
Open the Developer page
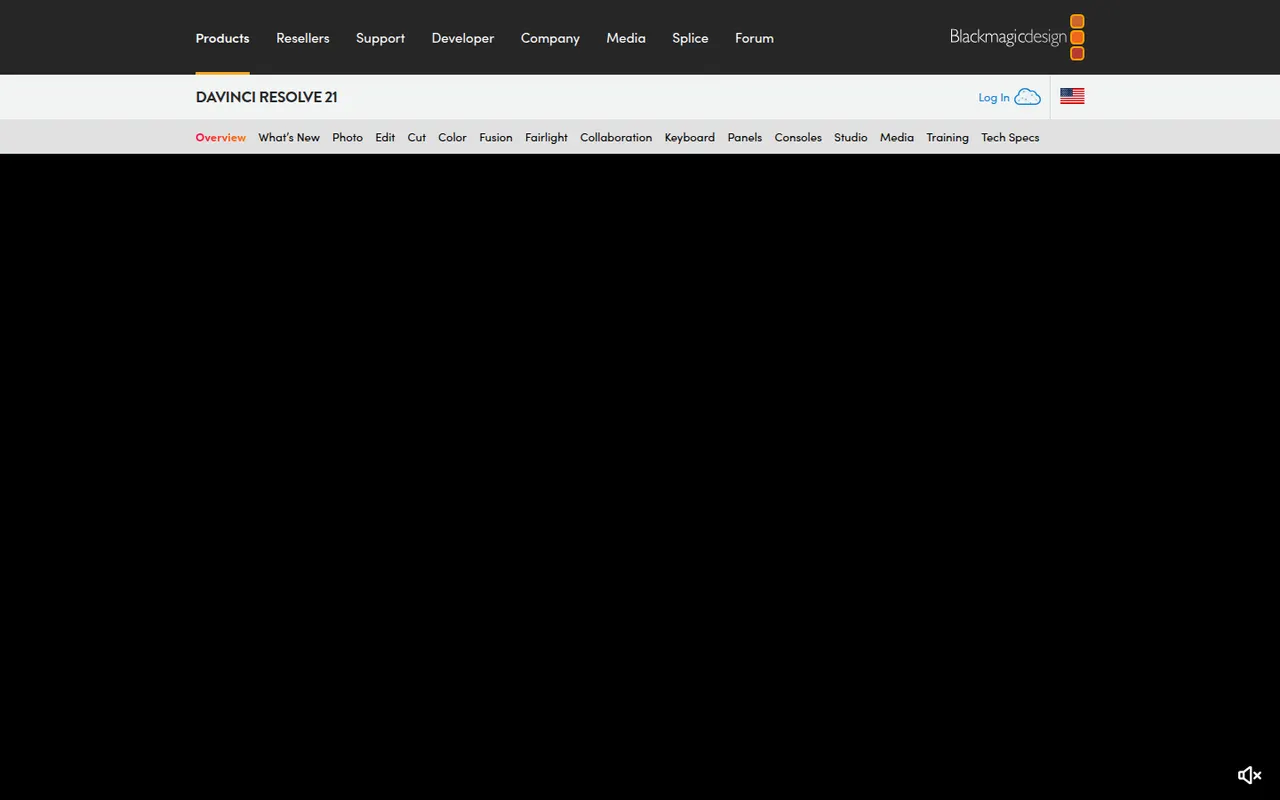pos(463,38)
